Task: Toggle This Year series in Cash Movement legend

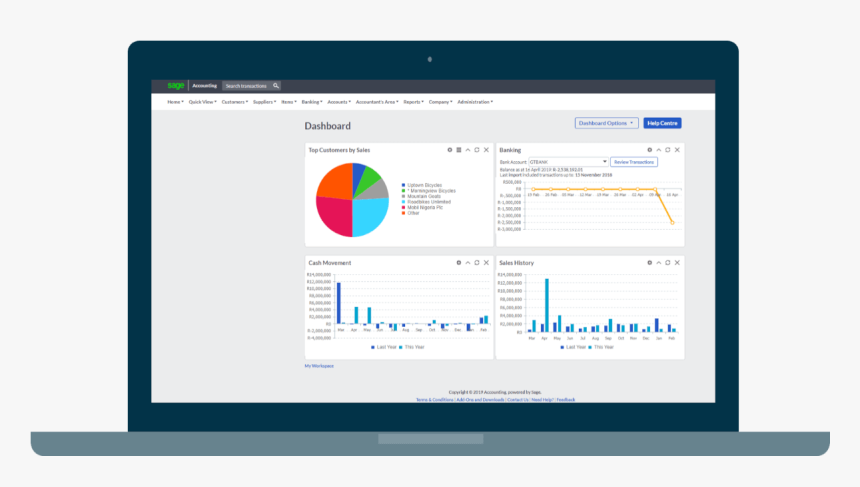Action: pos(412,347)
